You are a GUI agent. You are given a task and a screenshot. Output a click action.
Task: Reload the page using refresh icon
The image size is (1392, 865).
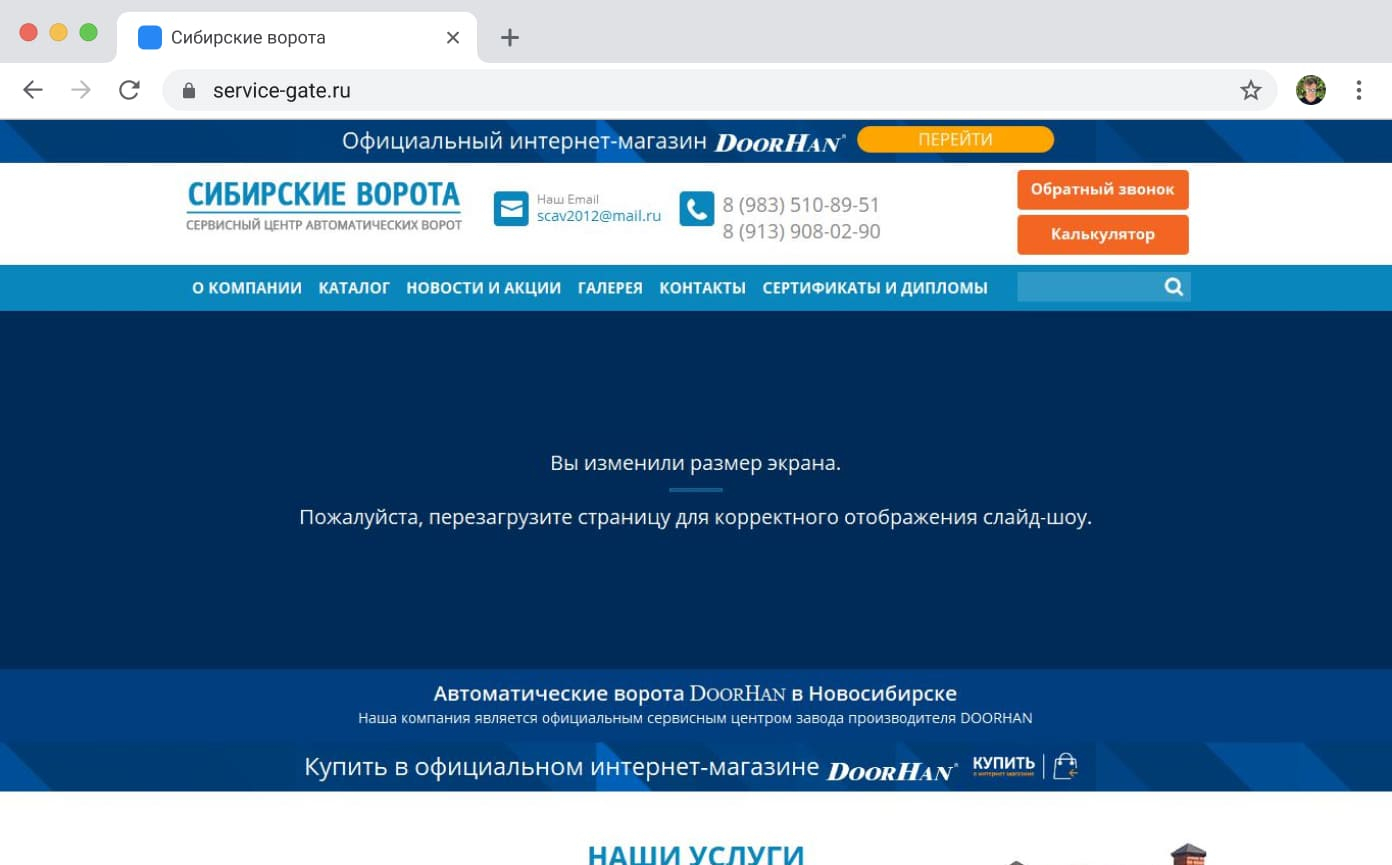(x=129, y=91)
